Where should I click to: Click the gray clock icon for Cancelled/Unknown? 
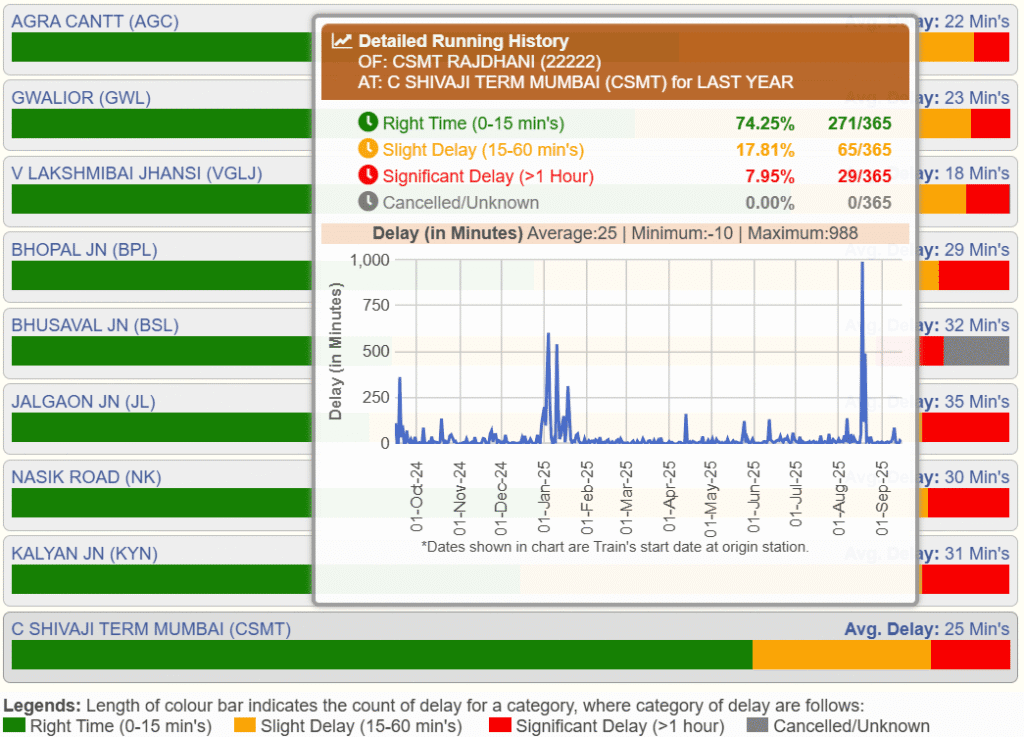[368, 202]
